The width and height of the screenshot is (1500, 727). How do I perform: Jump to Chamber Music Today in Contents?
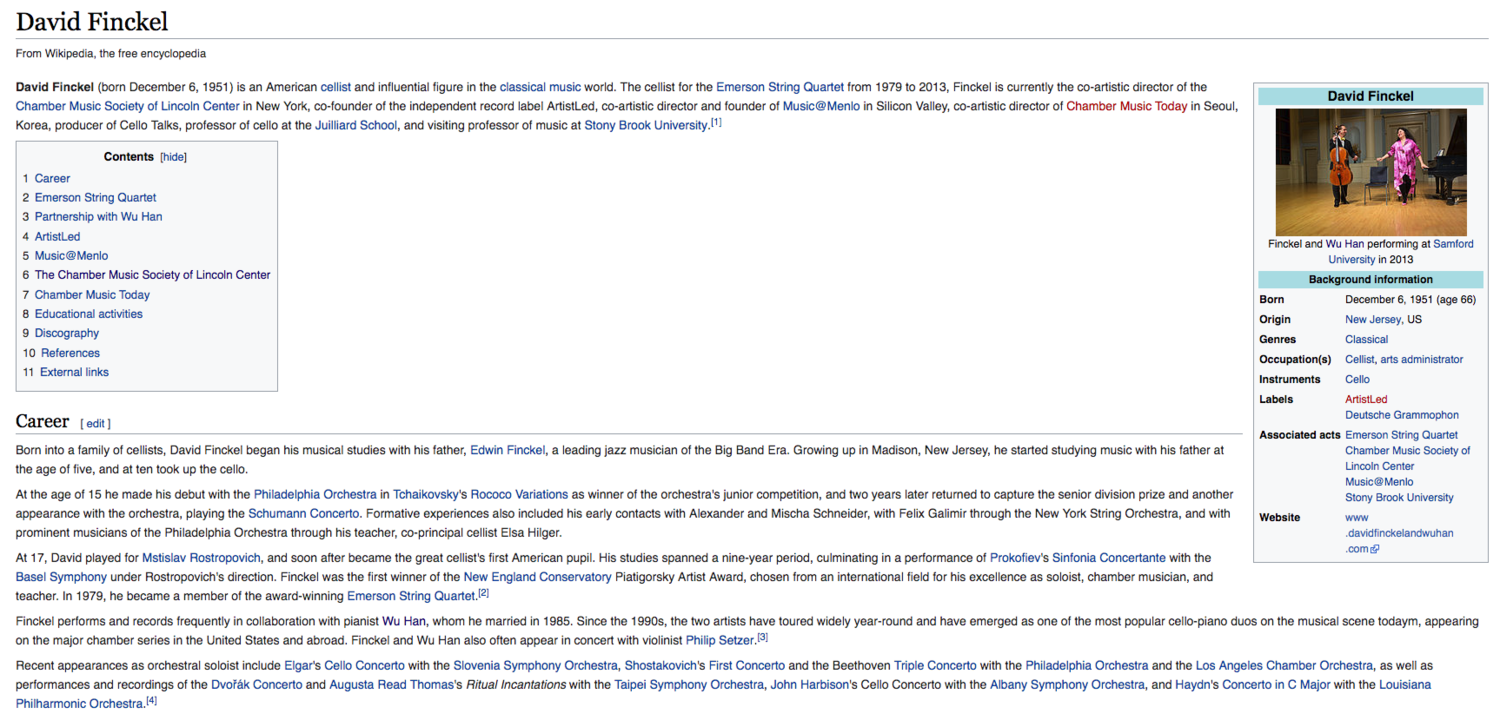pos(92,295)
